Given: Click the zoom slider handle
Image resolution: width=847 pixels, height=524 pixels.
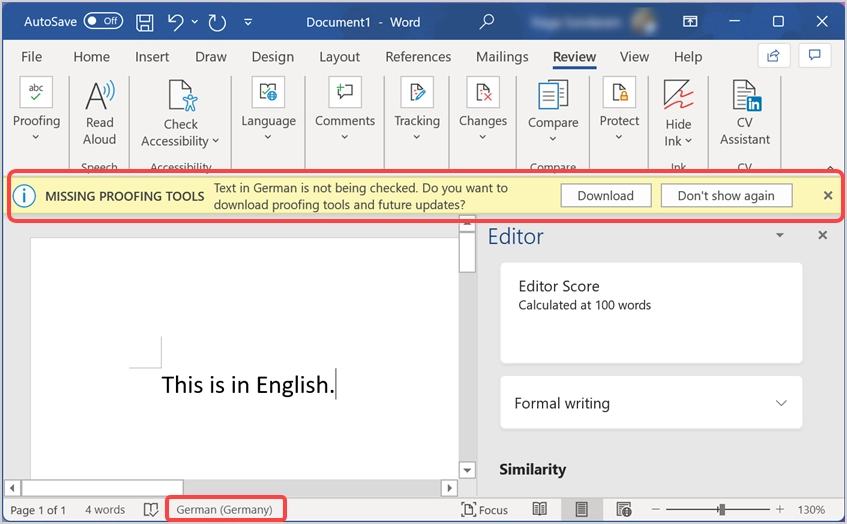Looking at the screenshot, I should click(721, 509).
